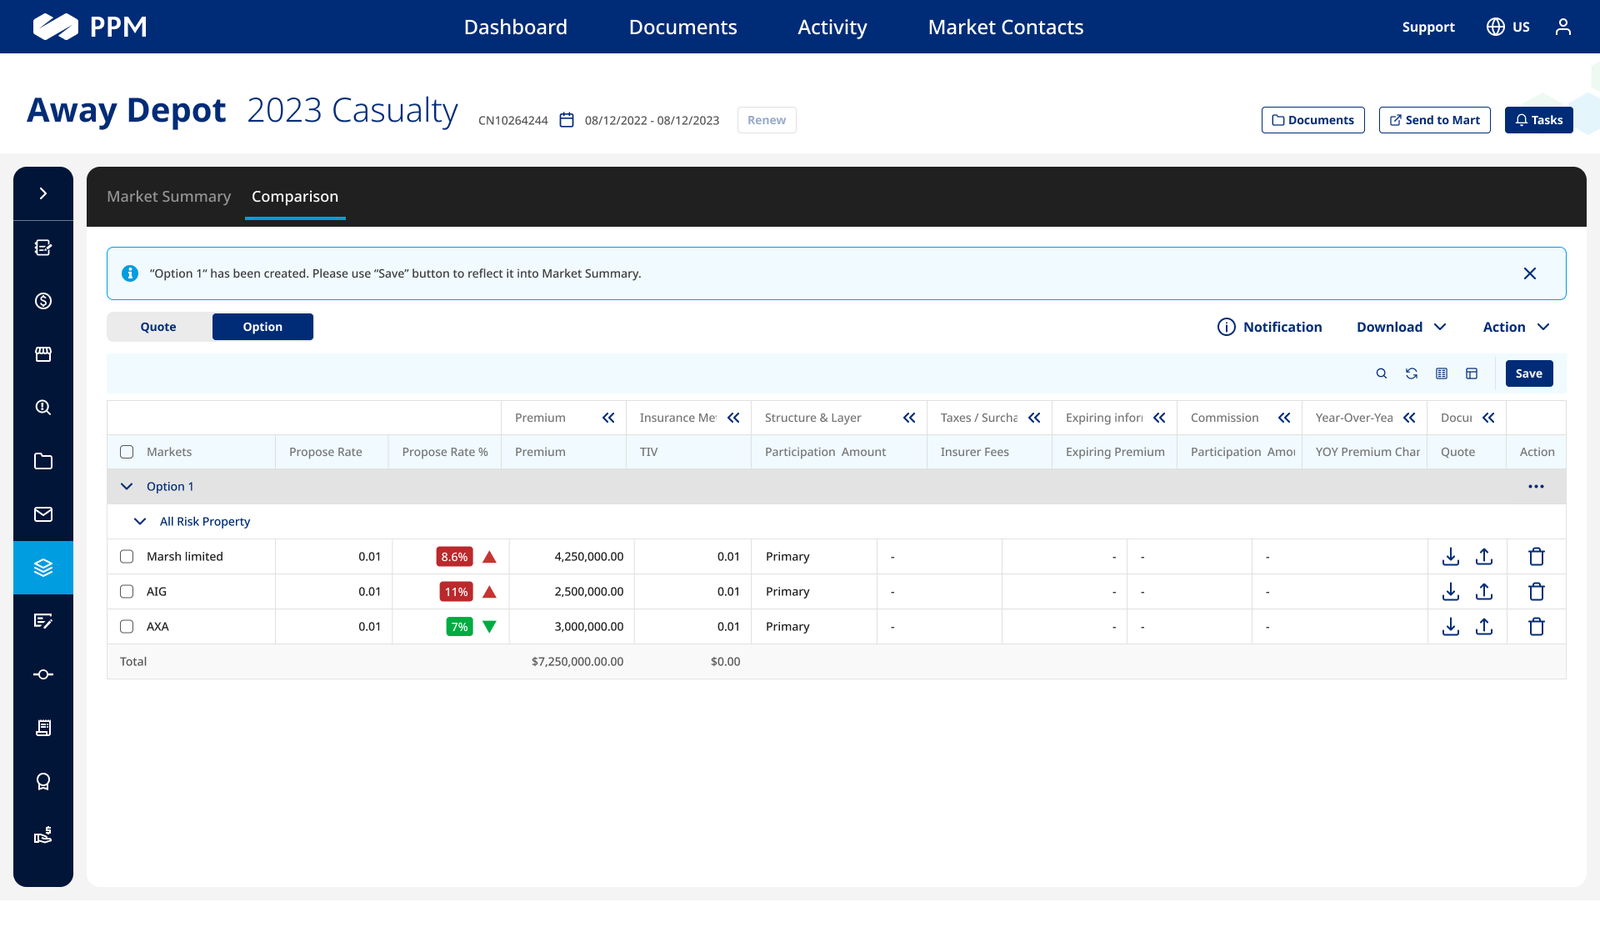Check the AIG row checkbox
The width and height of the screenshot is (1600, 937).
tap(127, 592)
